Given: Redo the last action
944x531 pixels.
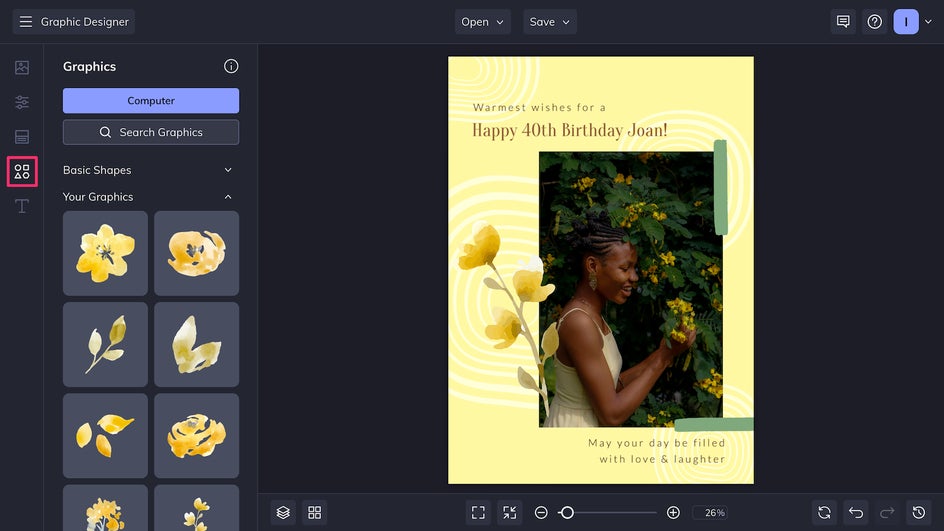Looking at the screenshot, I should [x=887, y=512].
